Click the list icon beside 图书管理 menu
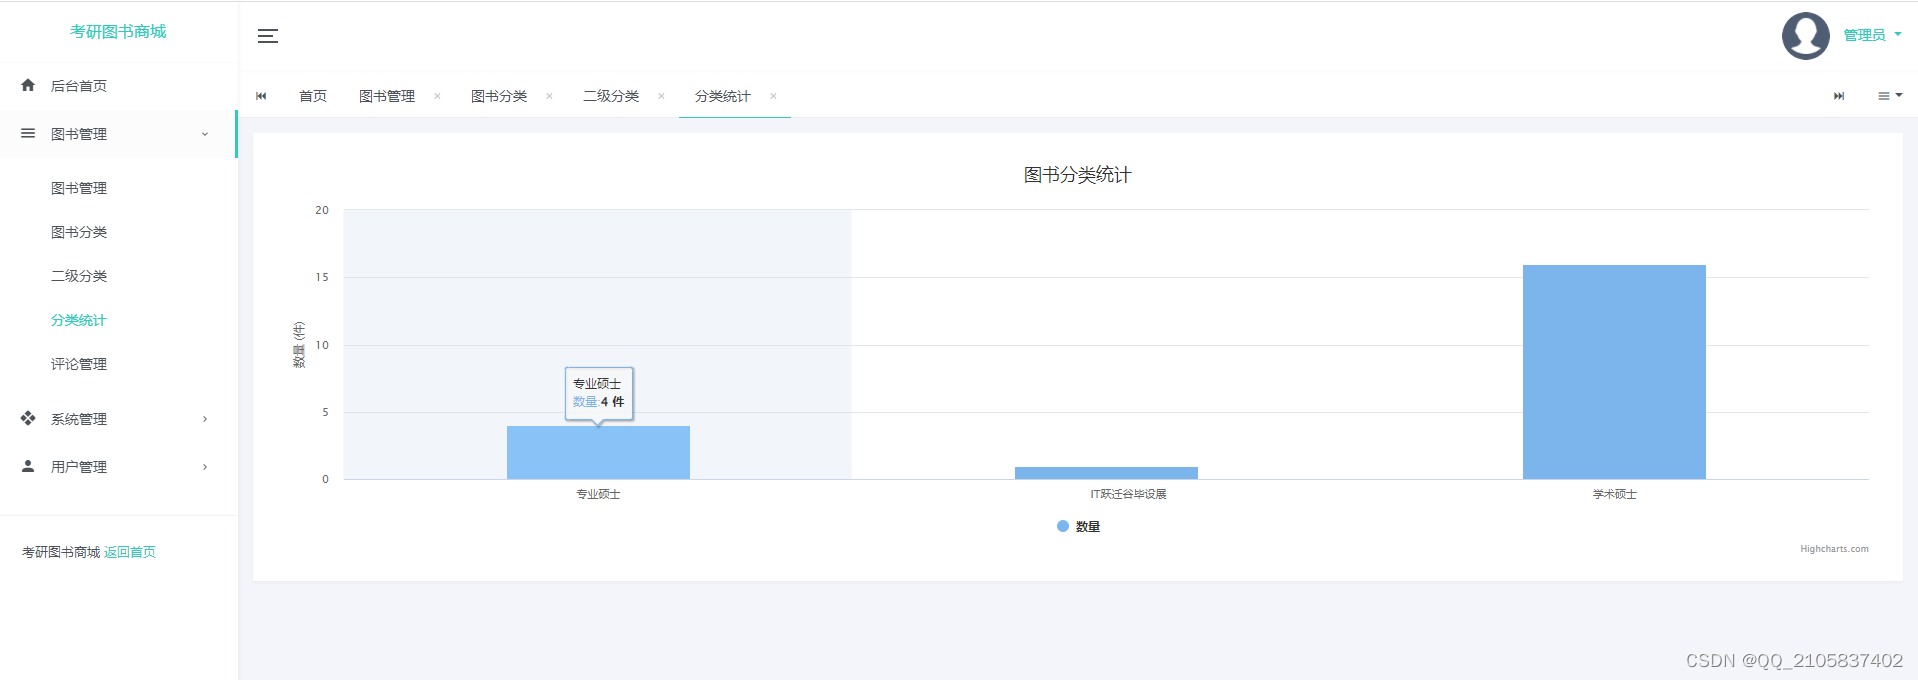The height and width of the screenshot is (680, 1918). (28, 133)
